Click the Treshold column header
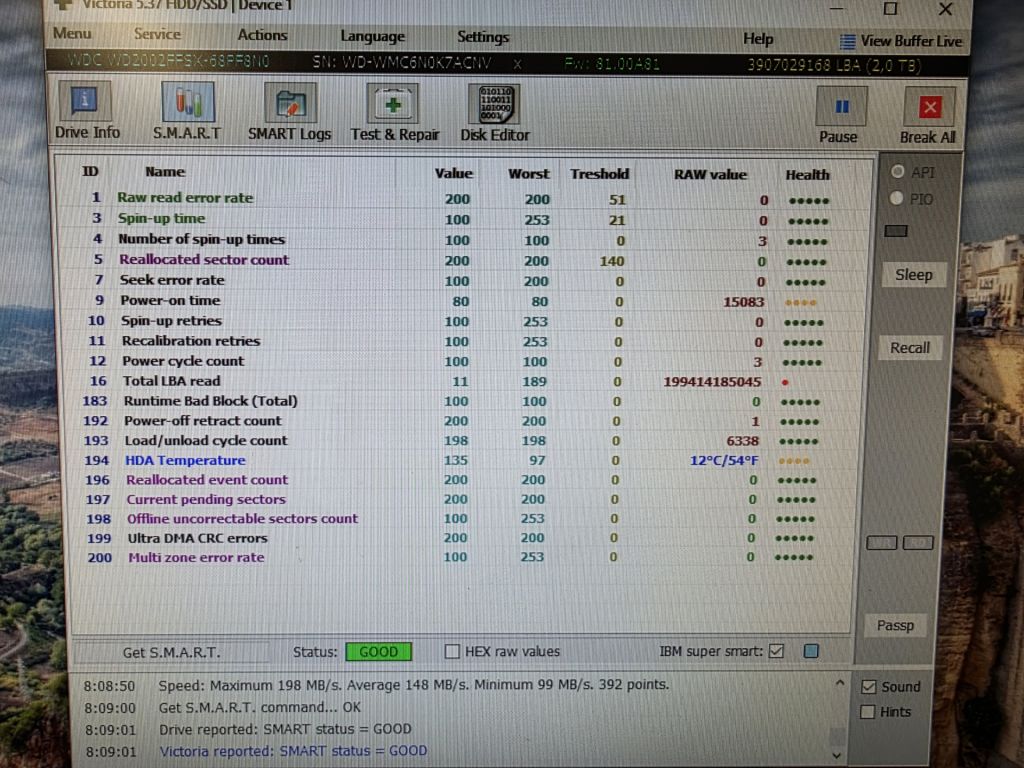Viewport: 1024px width, 768px height. [599, 174]
